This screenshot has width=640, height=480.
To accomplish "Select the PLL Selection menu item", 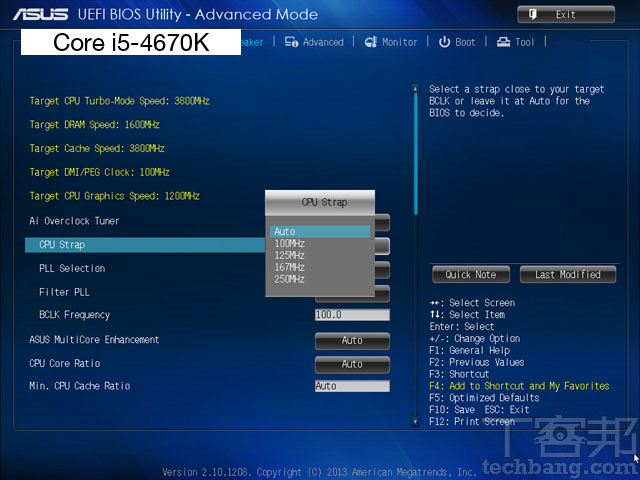I will [x=72, y=268].
